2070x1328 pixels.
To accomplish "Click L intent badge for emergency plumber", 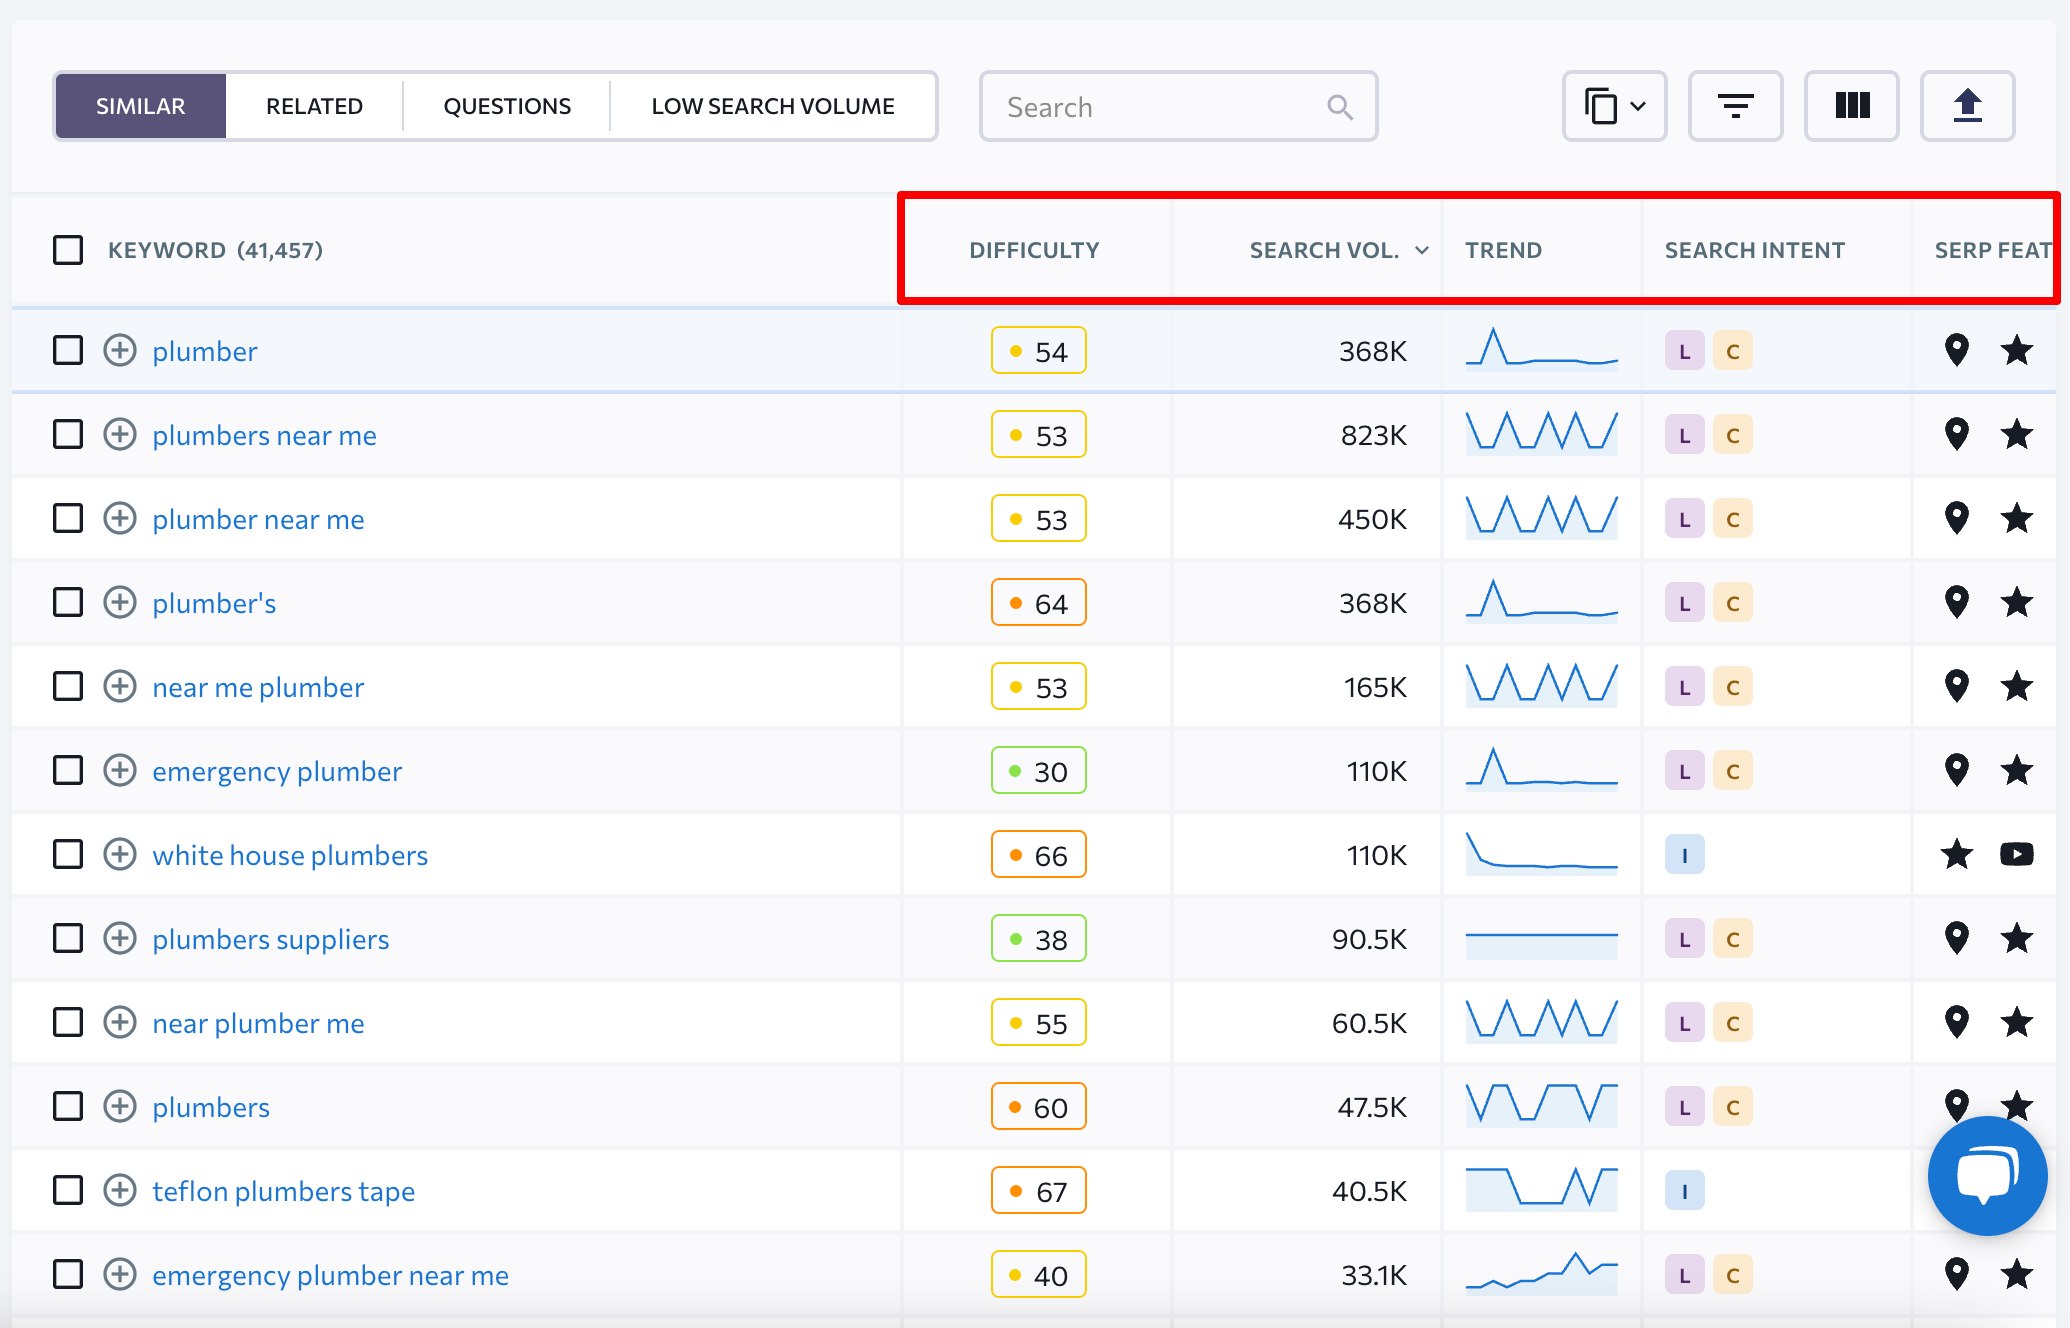I will pyautogui.click(x=1685, y=771).
